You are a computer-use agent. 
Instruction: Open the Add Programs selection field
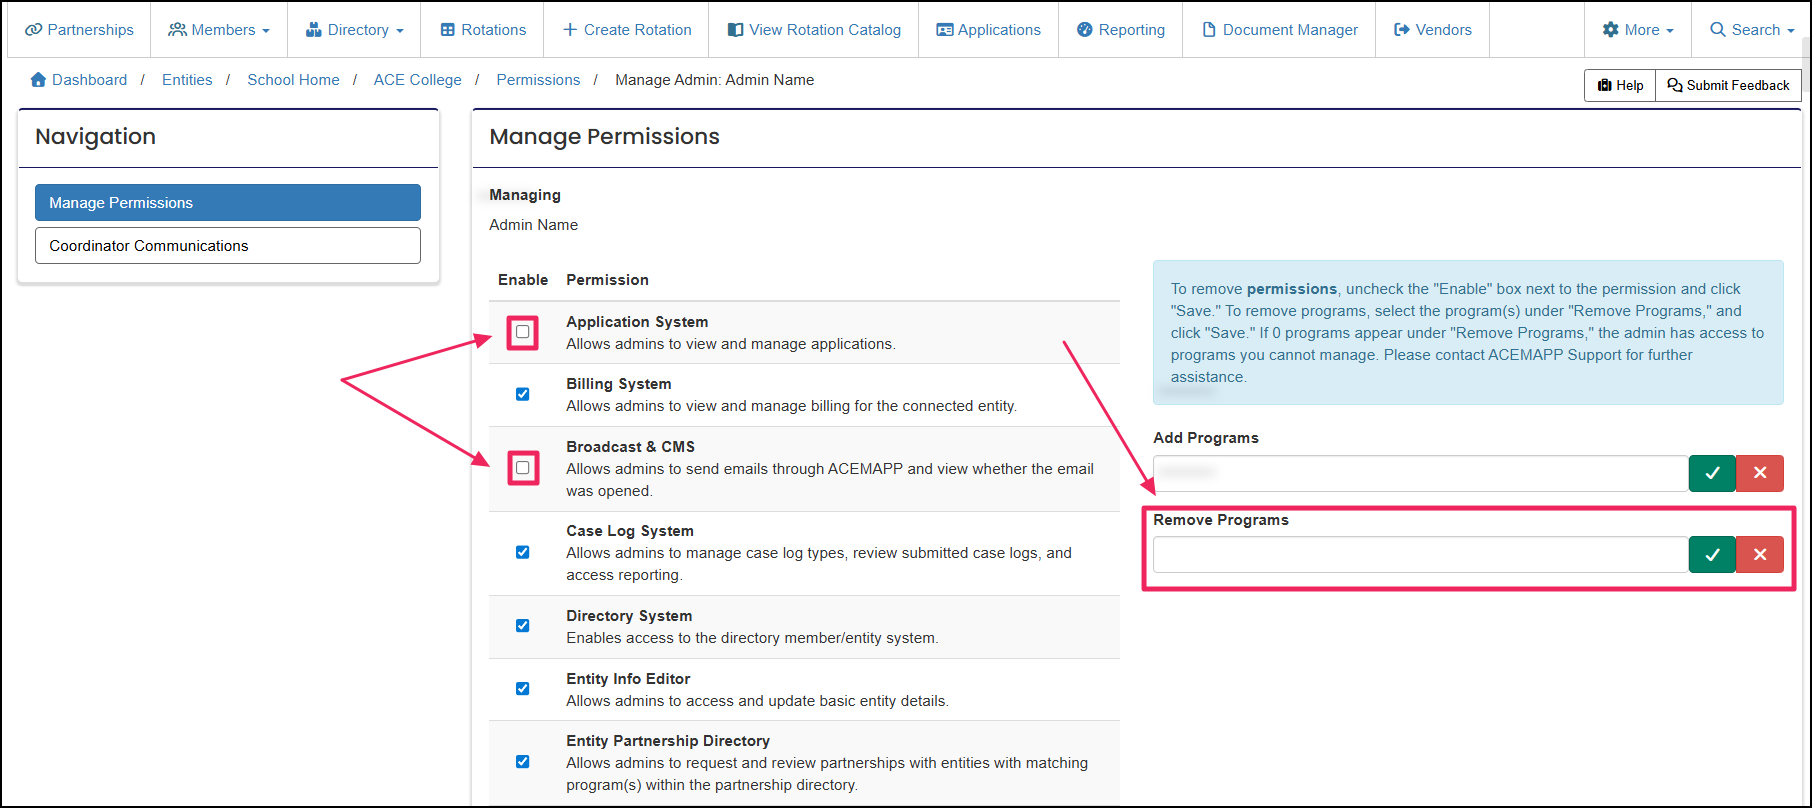coord(1421,473)
